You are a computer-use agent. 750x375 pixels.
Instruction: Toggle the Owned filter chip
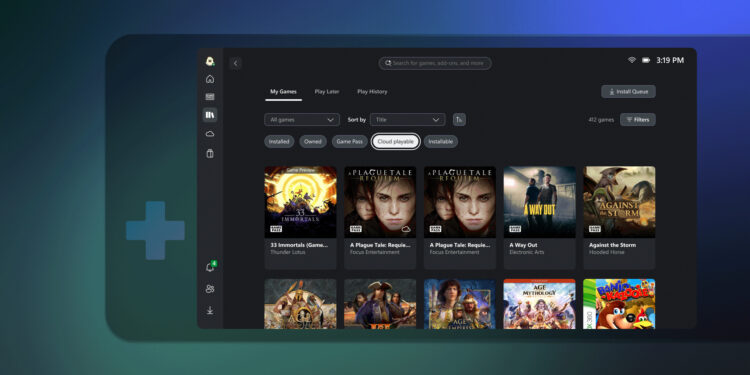[313, 142]
